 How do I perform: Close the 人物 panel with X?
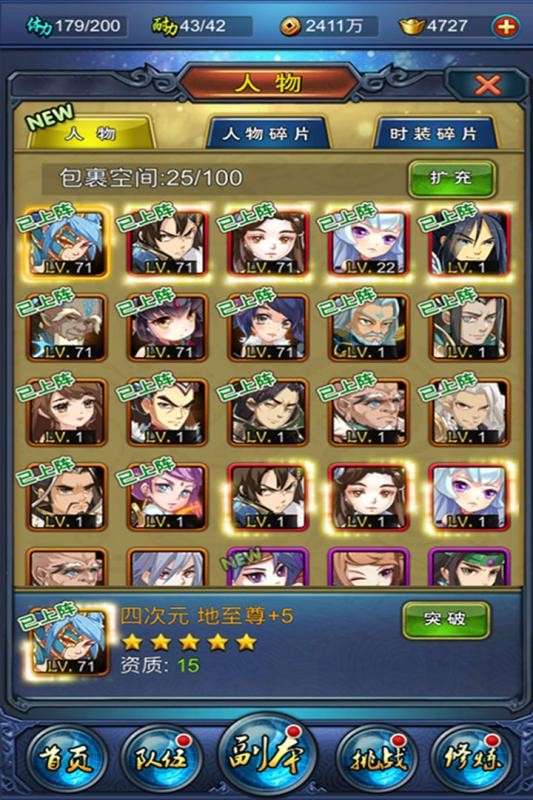(x=487, y=85)
